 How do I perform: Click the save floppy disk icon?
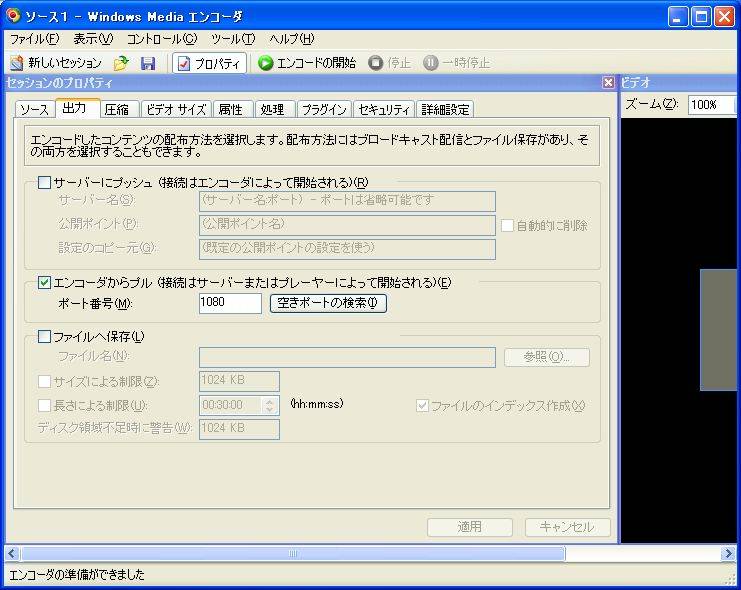(x=148, y=63)
